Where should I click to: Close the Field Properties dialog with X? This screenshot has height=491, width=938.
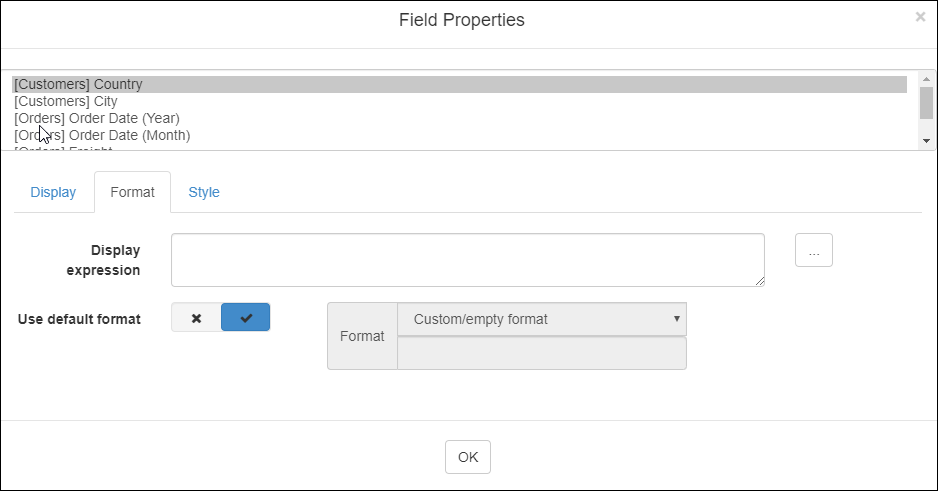(920, 17)
